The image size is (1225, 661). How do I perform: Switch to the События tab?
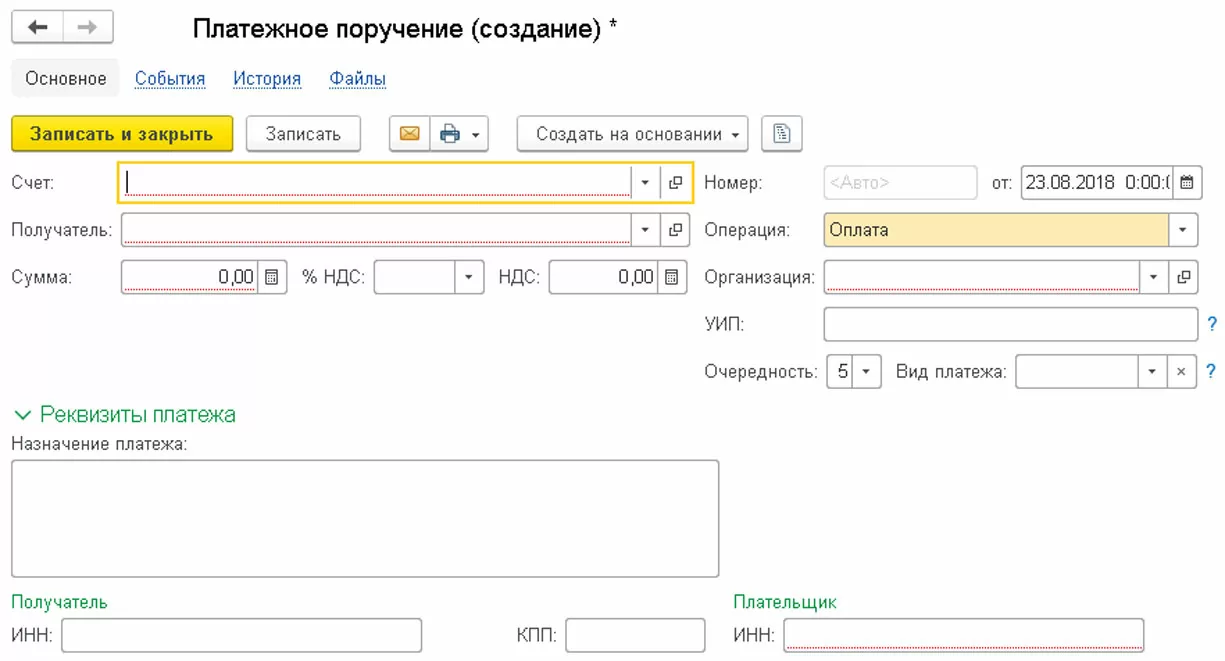pyautogui.click(x=170, y=79)
